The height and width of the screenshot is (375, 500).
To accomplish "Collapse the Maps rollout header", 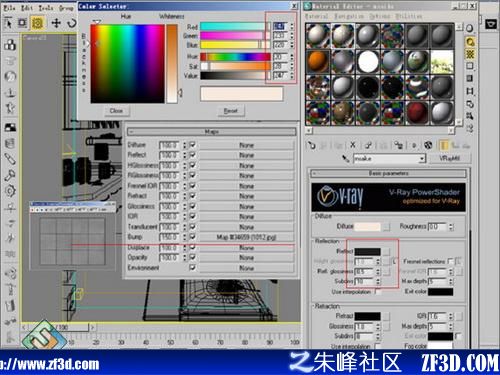I will (x=211, y=132).
